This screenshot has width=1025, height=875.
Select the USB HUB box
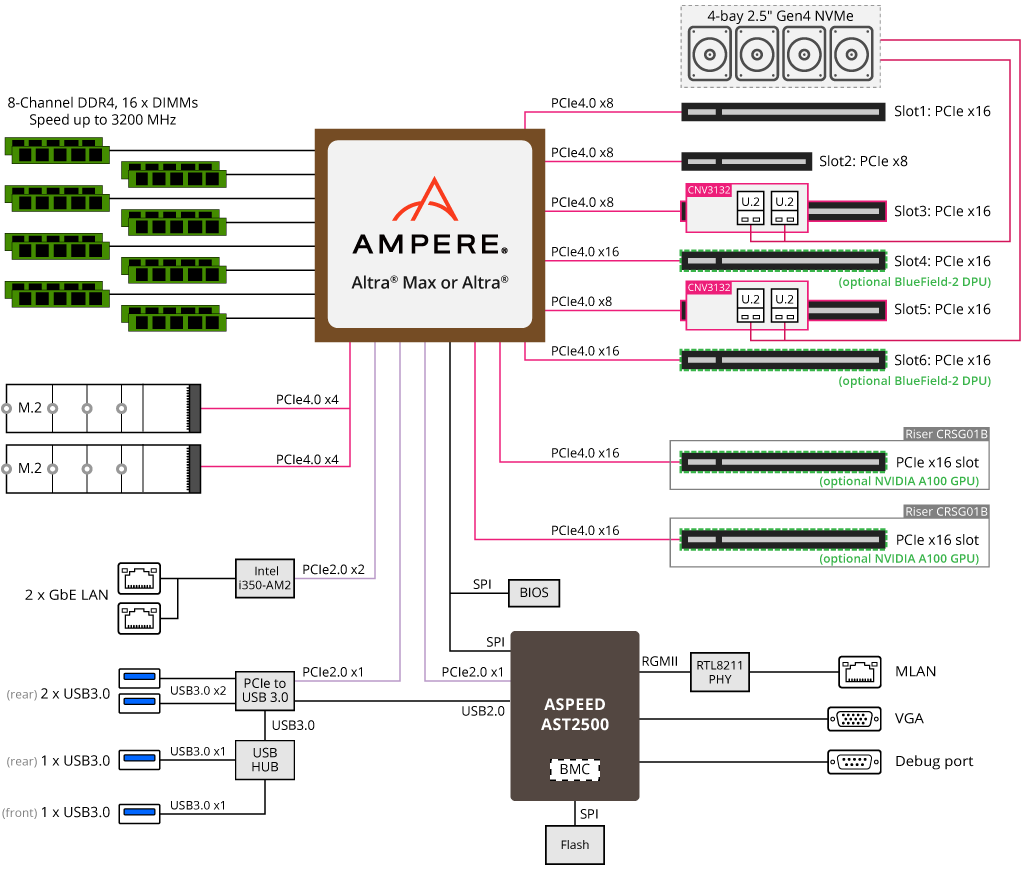(265, 760)
